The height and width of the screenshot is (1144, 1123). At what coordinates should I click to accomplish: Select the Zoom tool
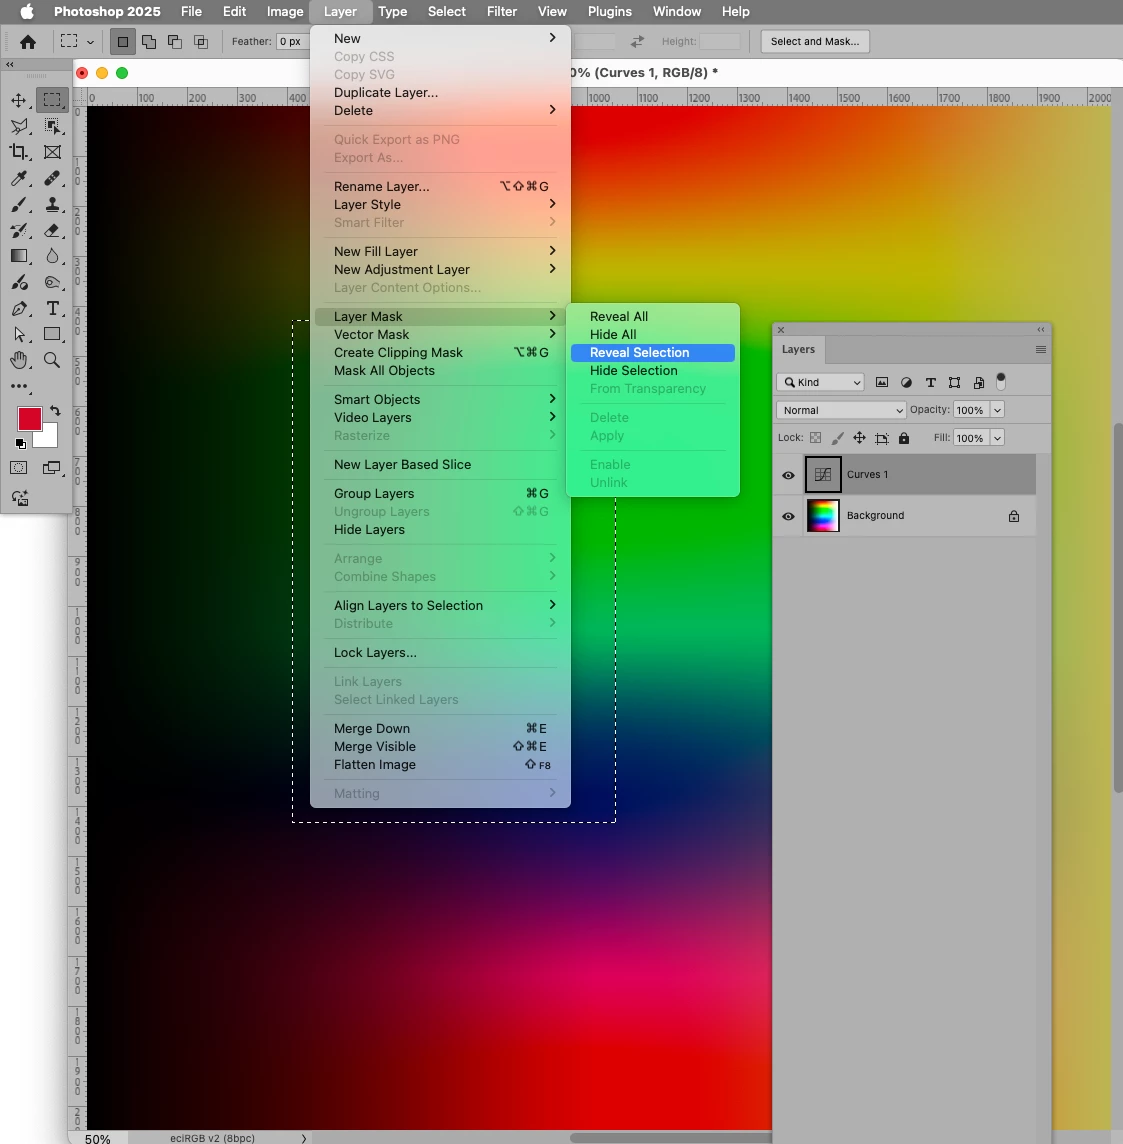tap(52, 360)
